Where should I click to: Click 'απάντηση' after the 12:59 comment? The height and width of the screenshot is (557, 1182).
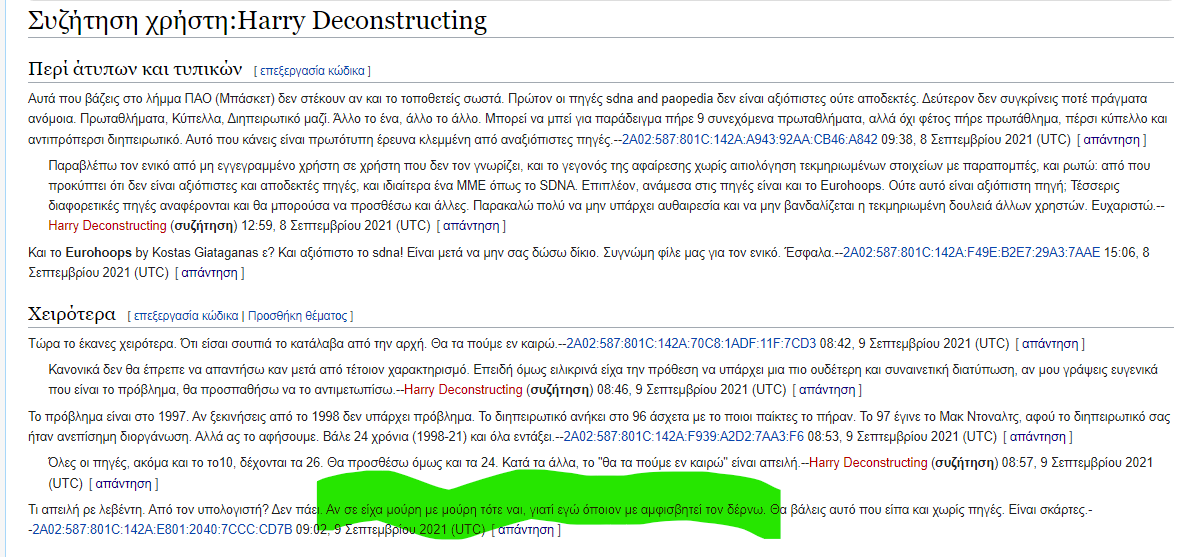pyautogui.click(x=471, y=225)
